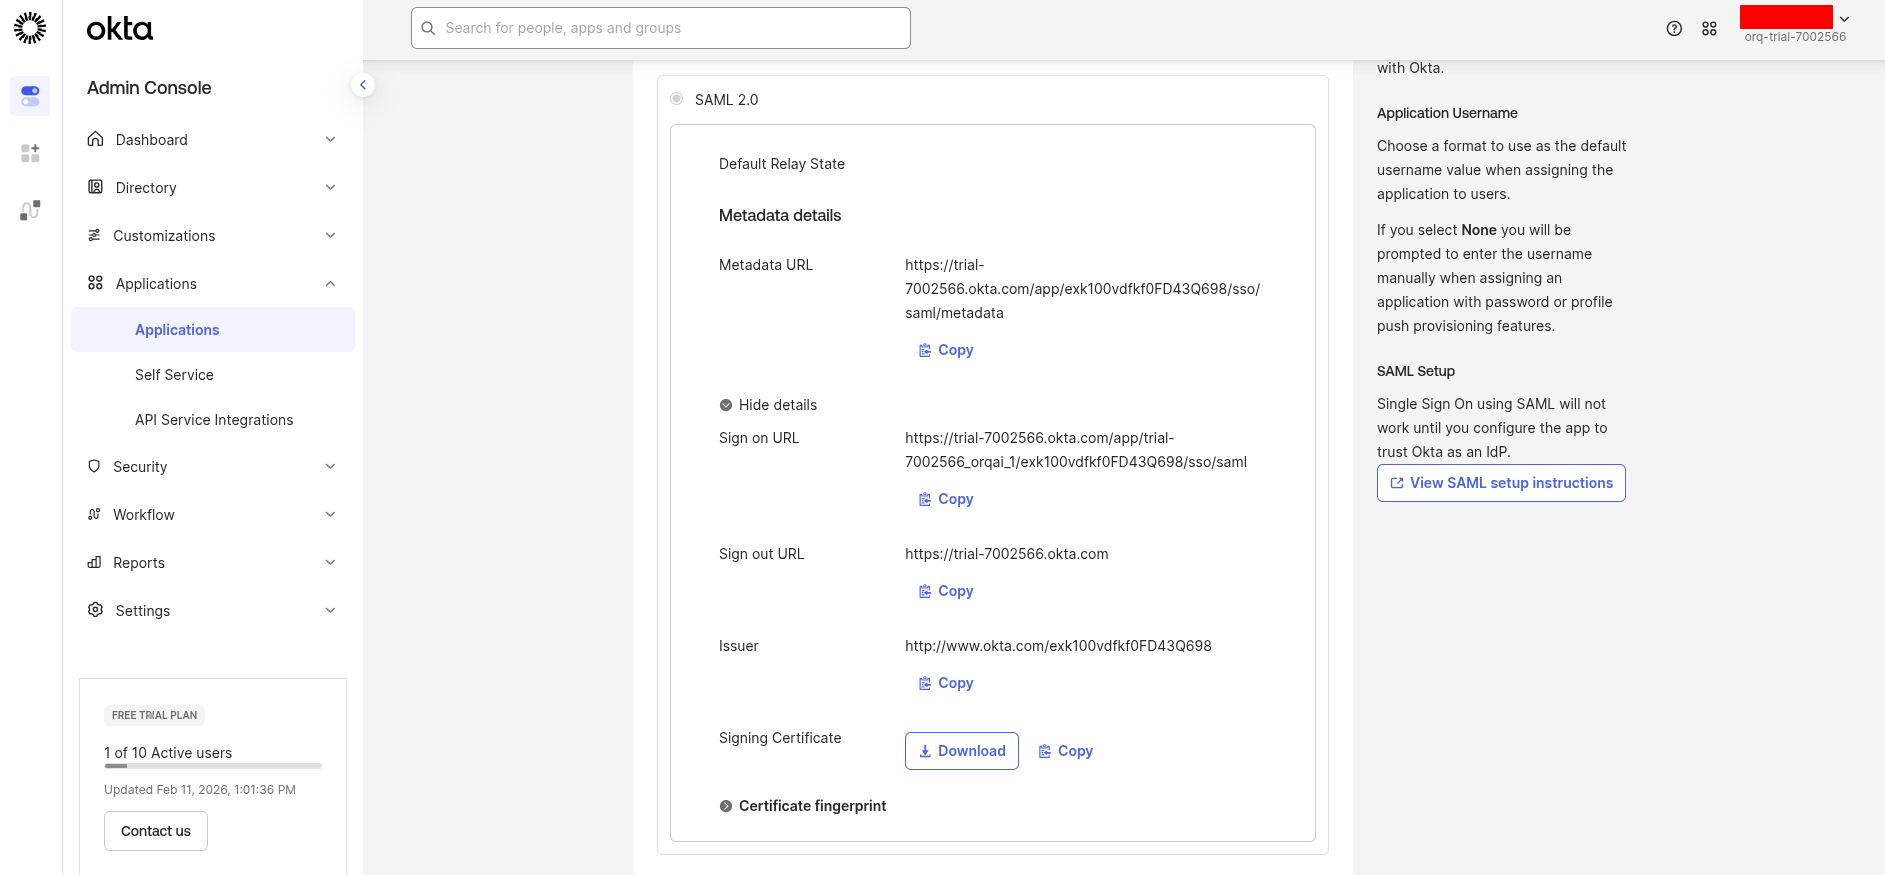The height and width of the screenshot is (875, 1885).
Task: Click the '1 of 10 Active users' text
Action: pos(168,753)
